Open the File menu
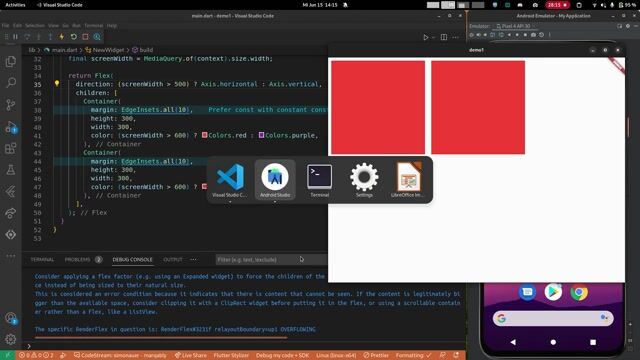640x360 pixels. coord(5,25)
